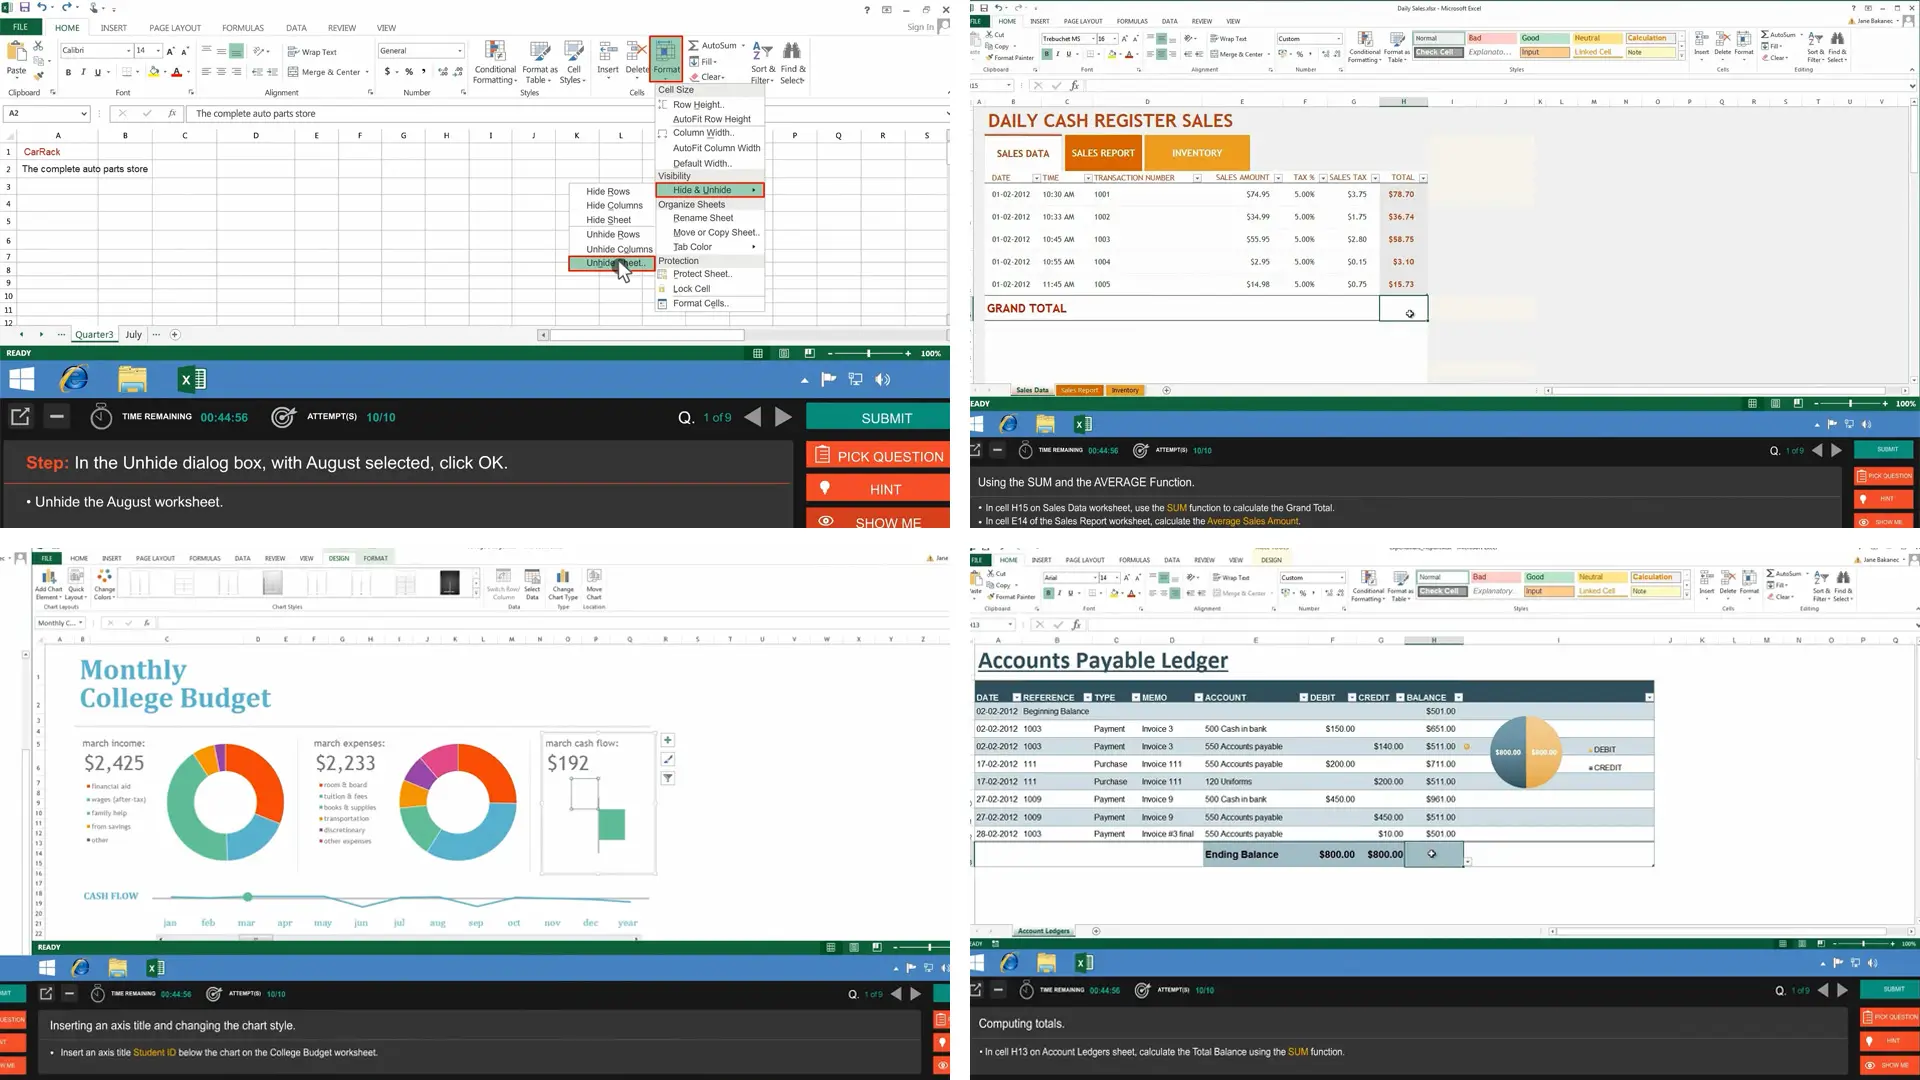Click the Excel taskbar icon under the CarRack window
The width and height of the screenshot is (1920, 1080).
pos(191,379)
